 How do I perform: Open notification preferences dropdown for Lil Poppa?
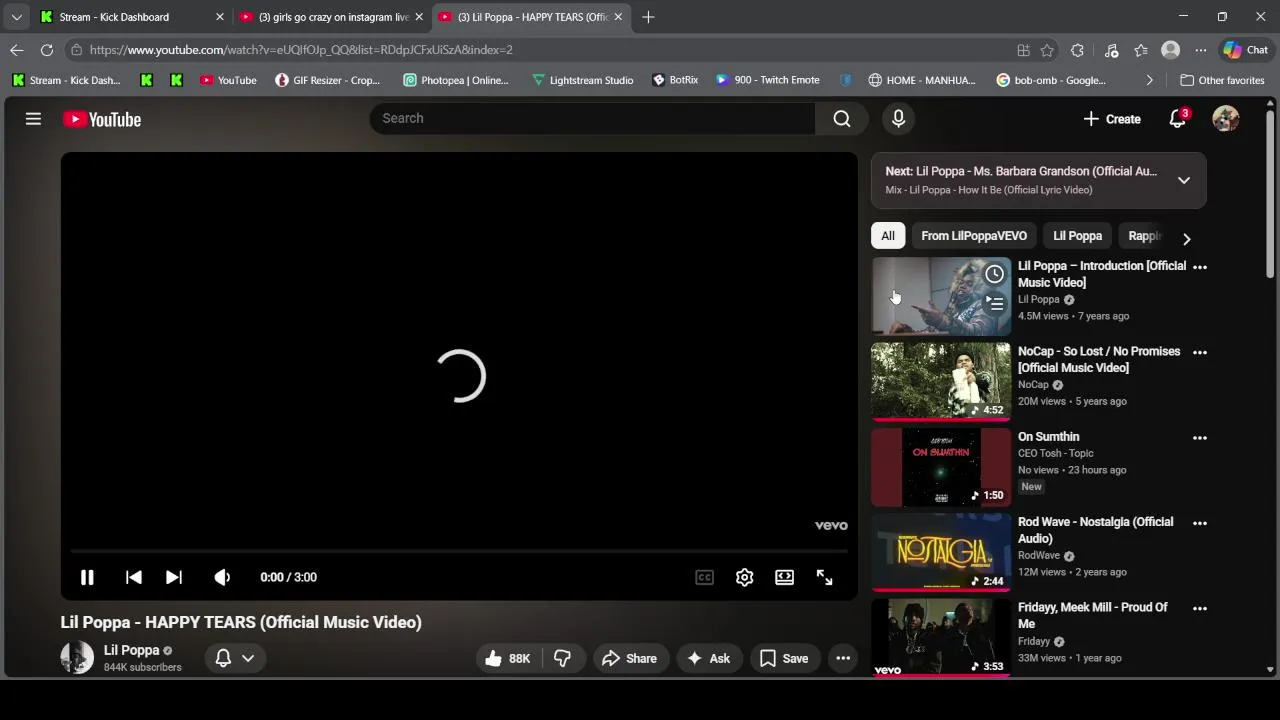pos(236,658)
